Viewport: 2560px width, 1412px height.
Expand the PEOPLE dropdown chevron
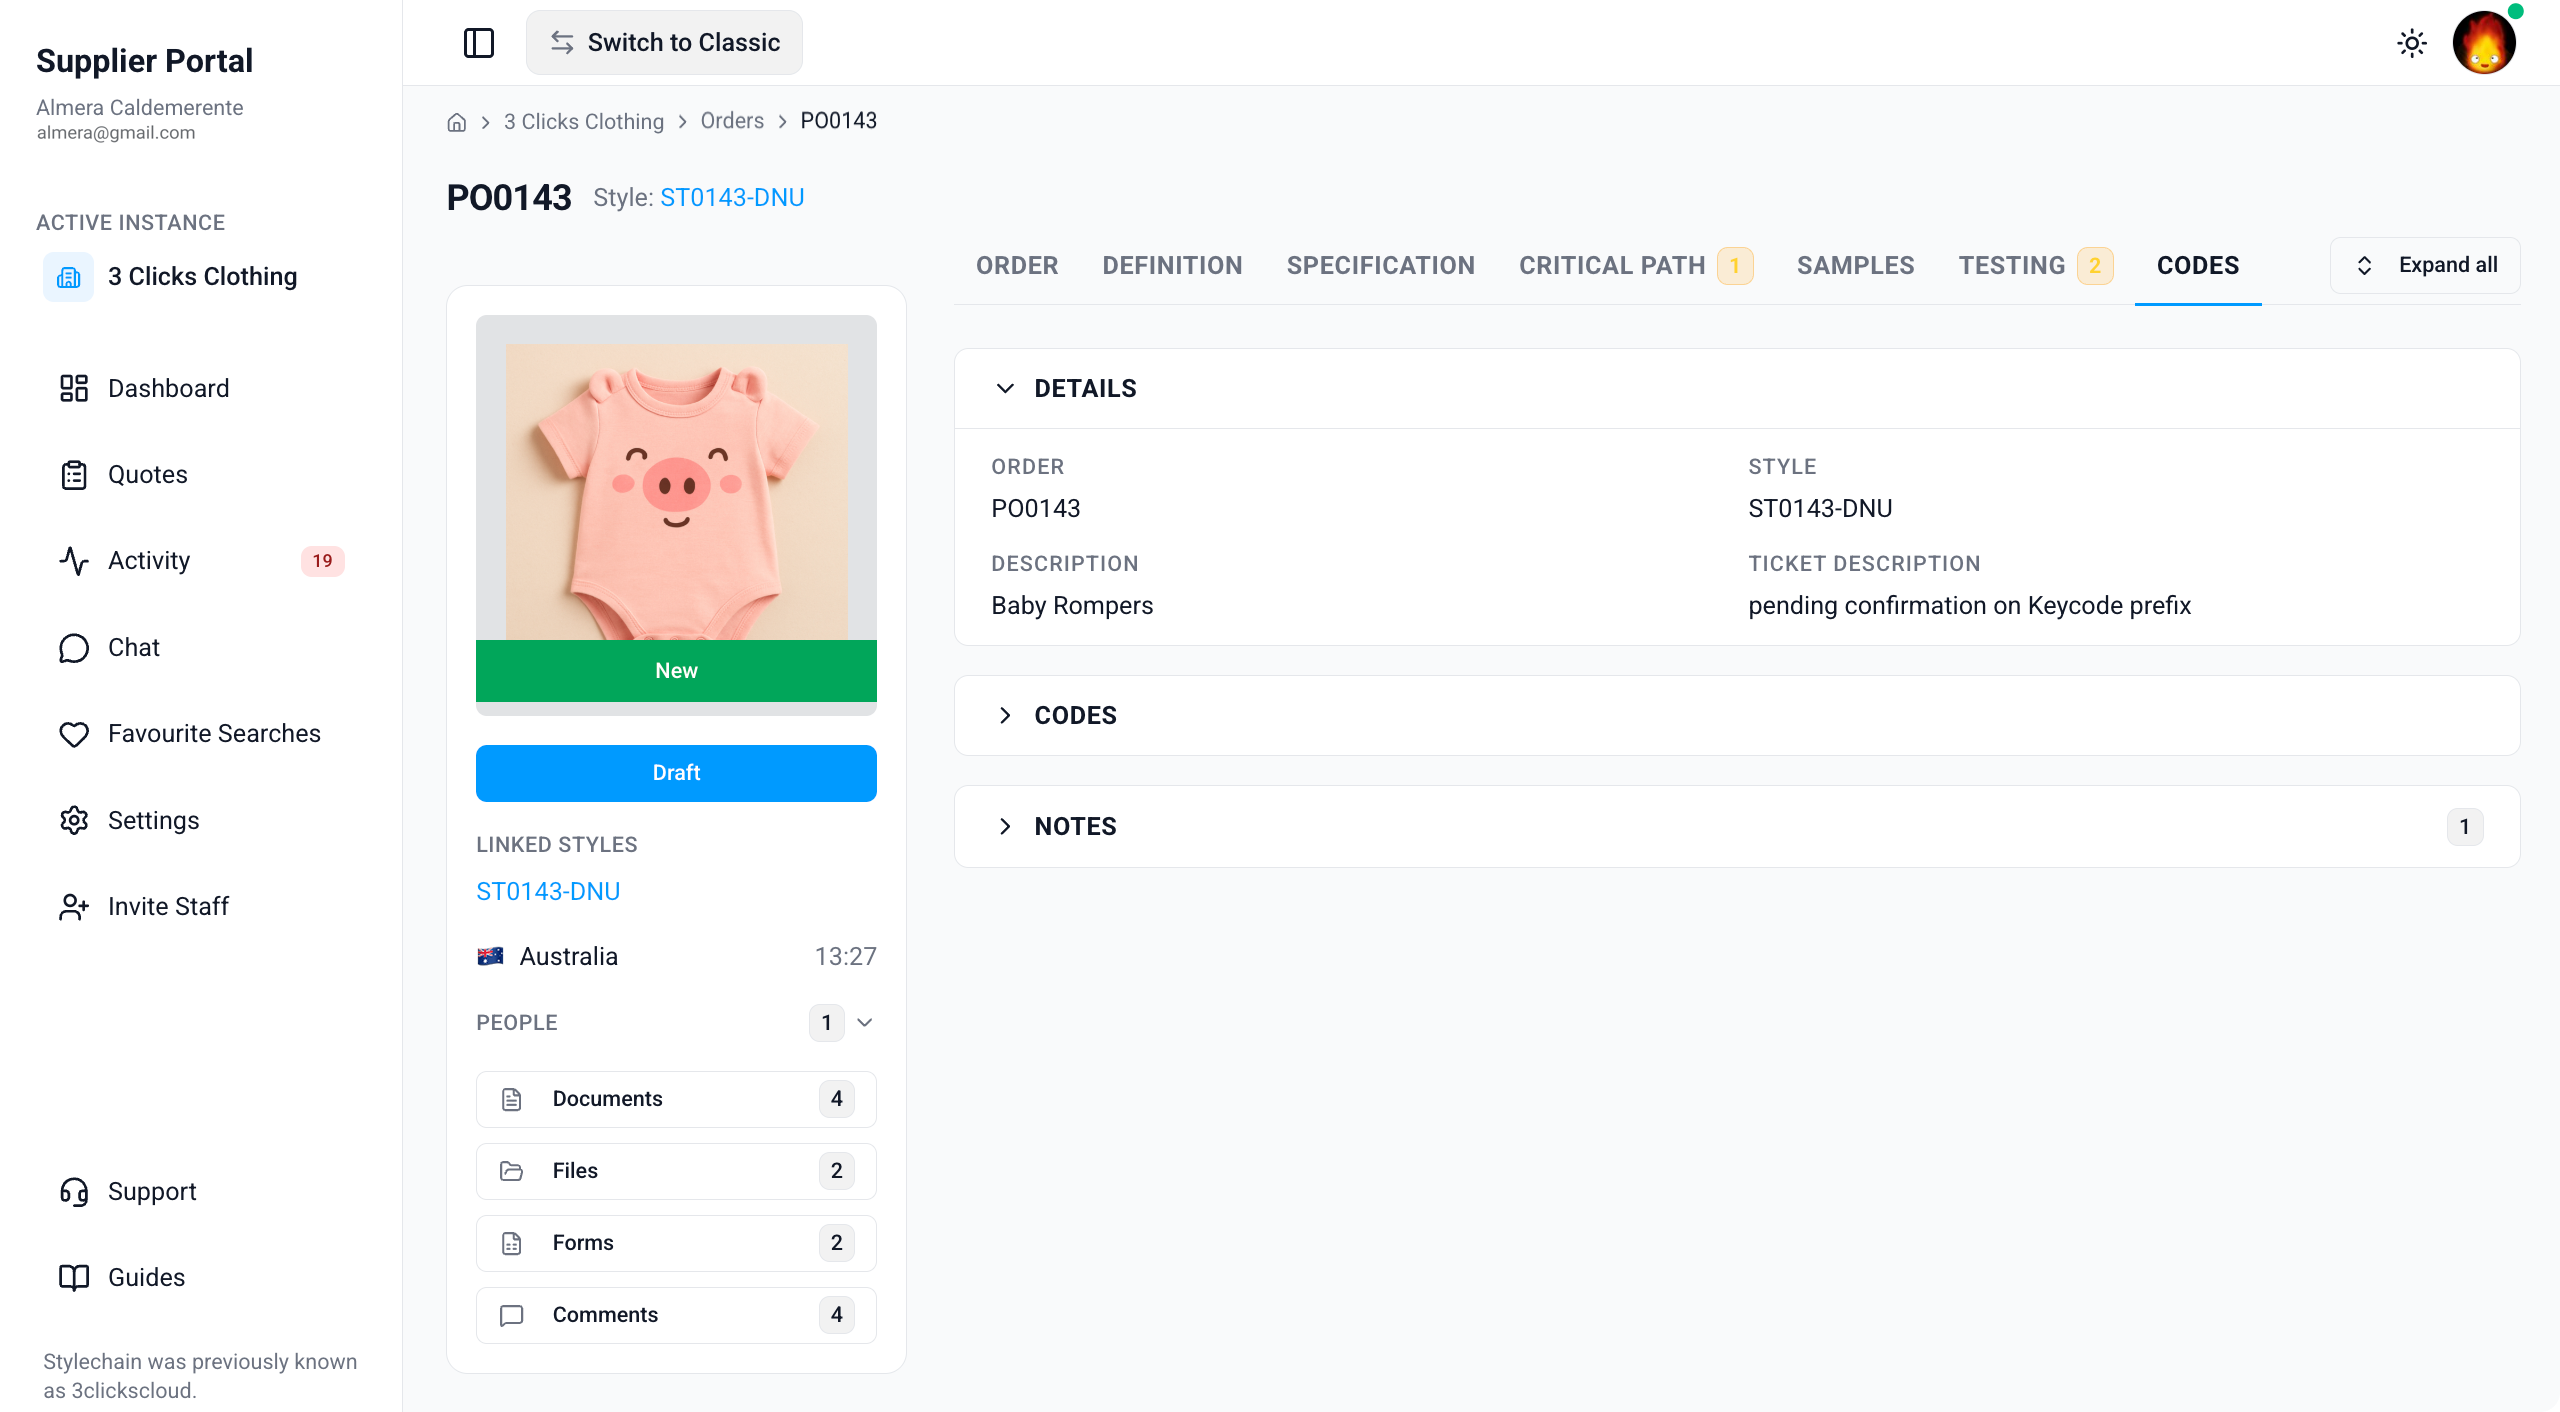865,1022
